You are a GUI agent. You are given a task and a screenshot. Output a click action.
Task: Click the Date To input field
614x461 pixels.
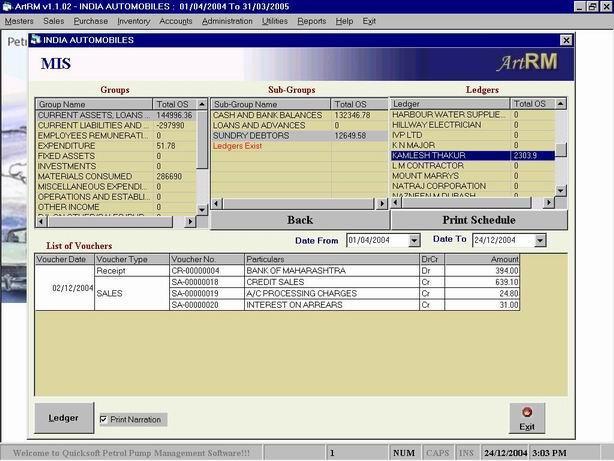(x=504, y=240)
